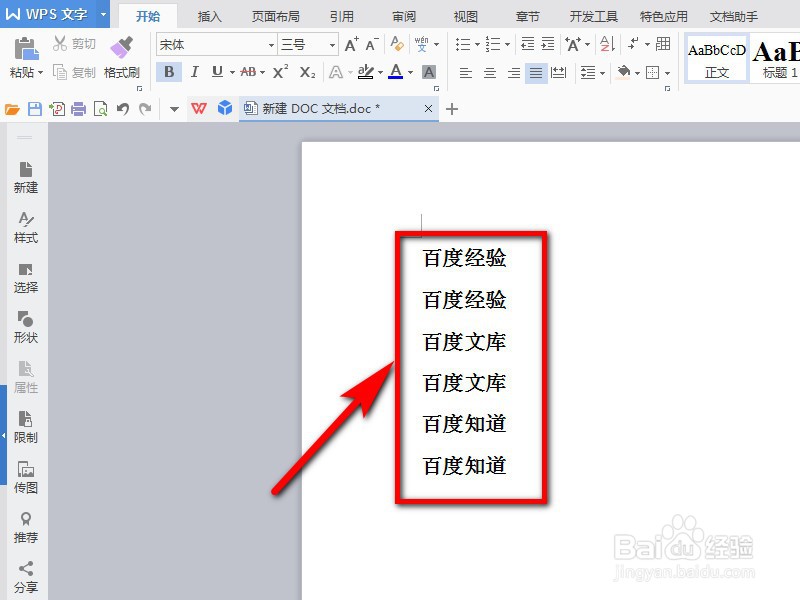Screen dimensions: 800x600
Task: Click the print preview icon
Action: coord(101,109)
